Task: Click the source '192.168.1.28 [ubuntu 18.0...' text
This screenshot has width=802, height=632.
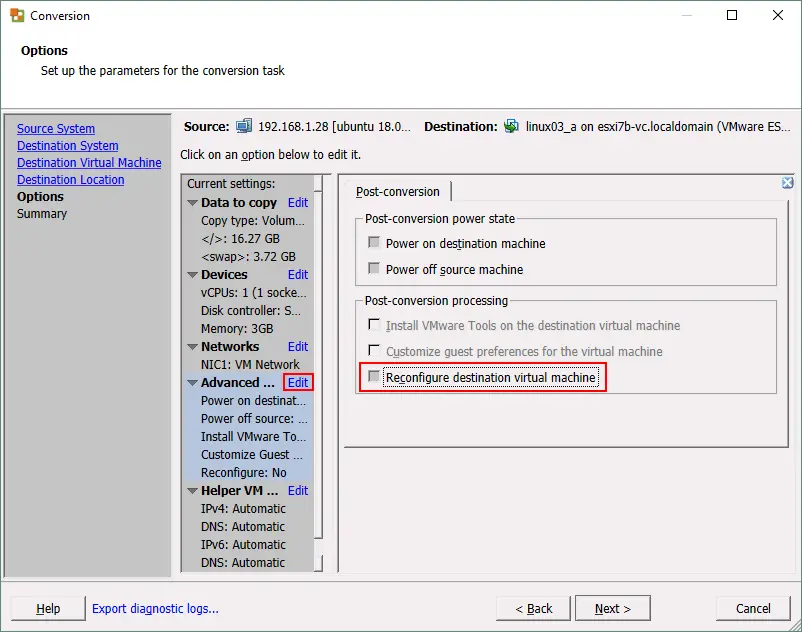Action: click(x=334, y=126)
